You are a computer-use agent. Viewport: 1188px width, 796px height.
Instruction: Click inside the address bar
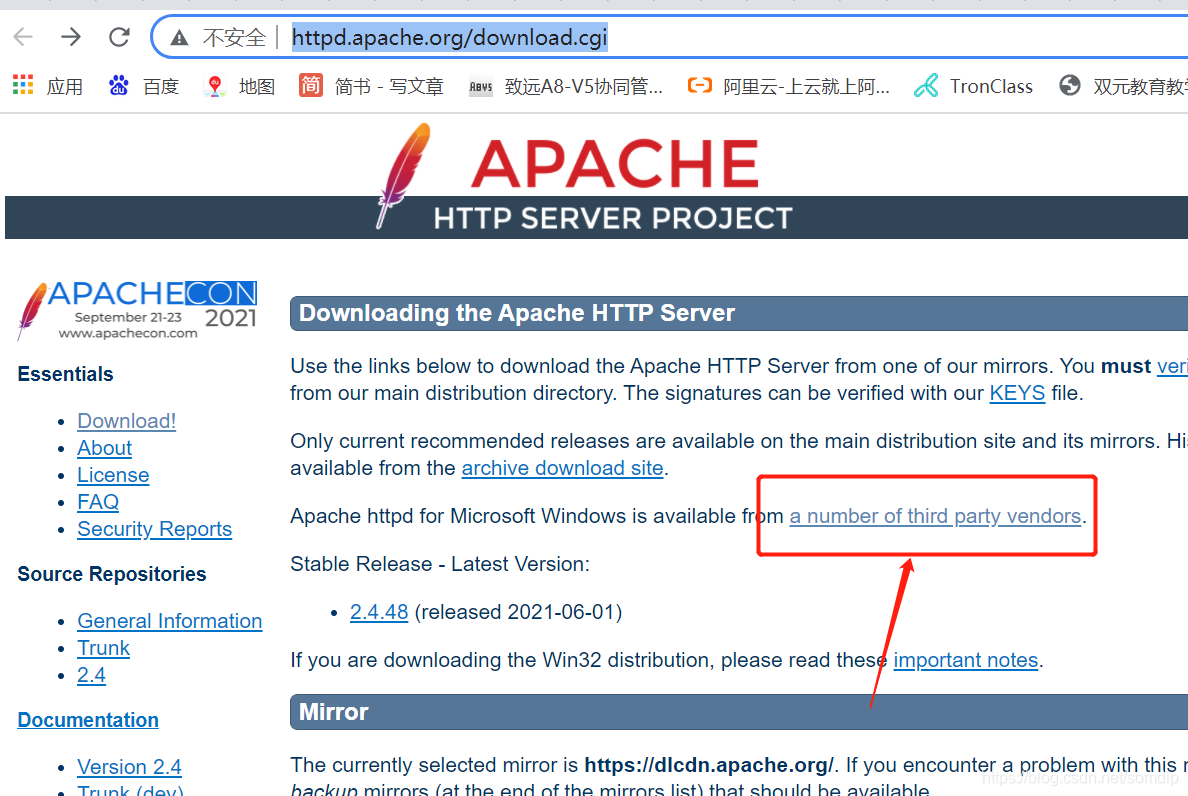point(449,37)
